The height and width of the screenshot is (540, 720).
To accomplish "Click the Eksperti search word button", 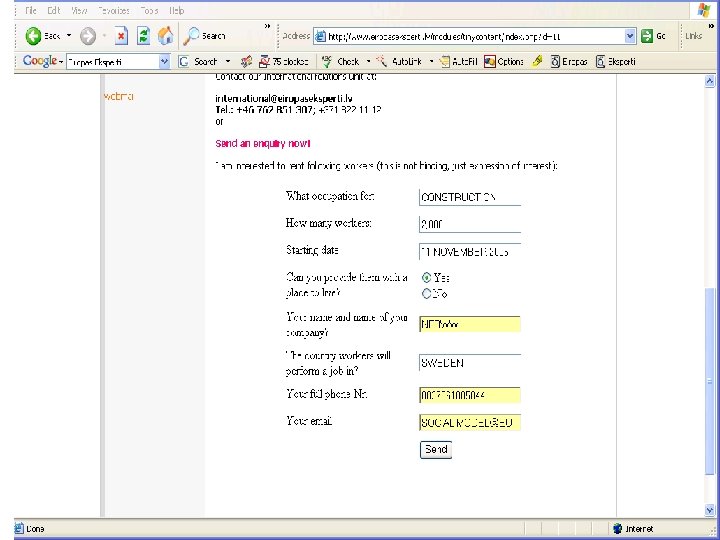I will (615, 62).
